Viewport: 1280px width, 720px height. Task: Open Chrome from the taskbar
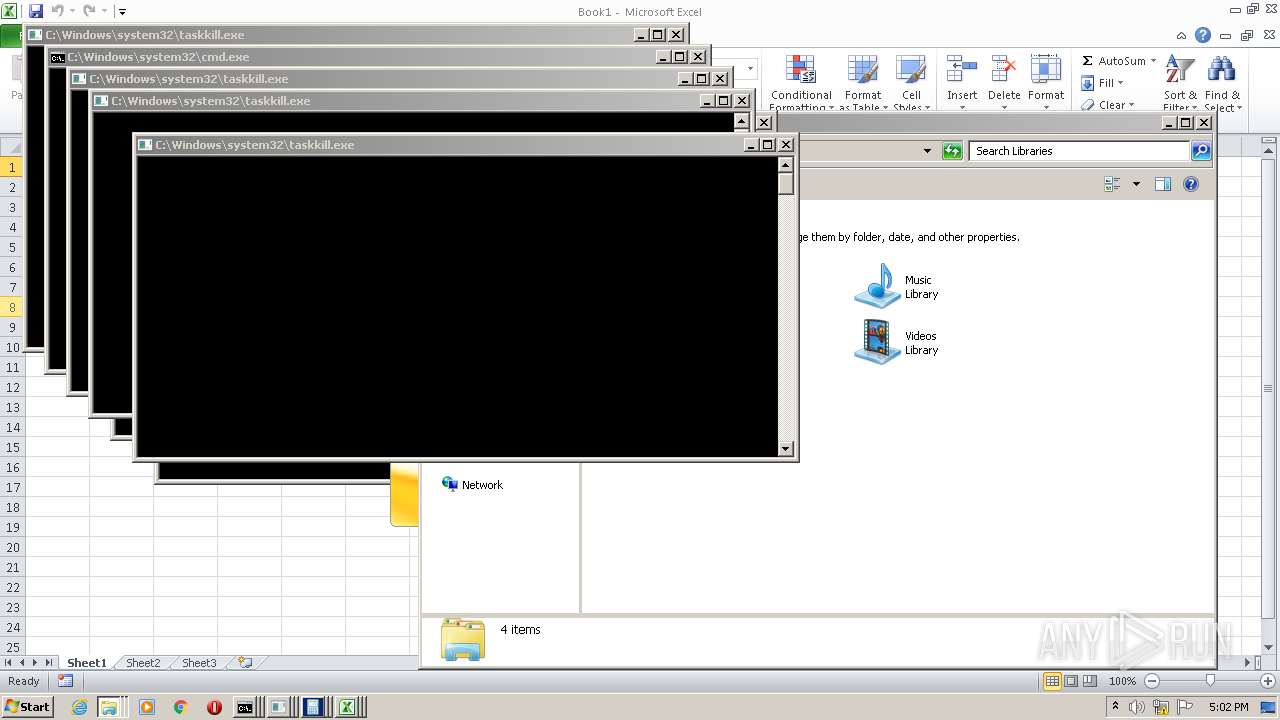click(x=180, y=707)
